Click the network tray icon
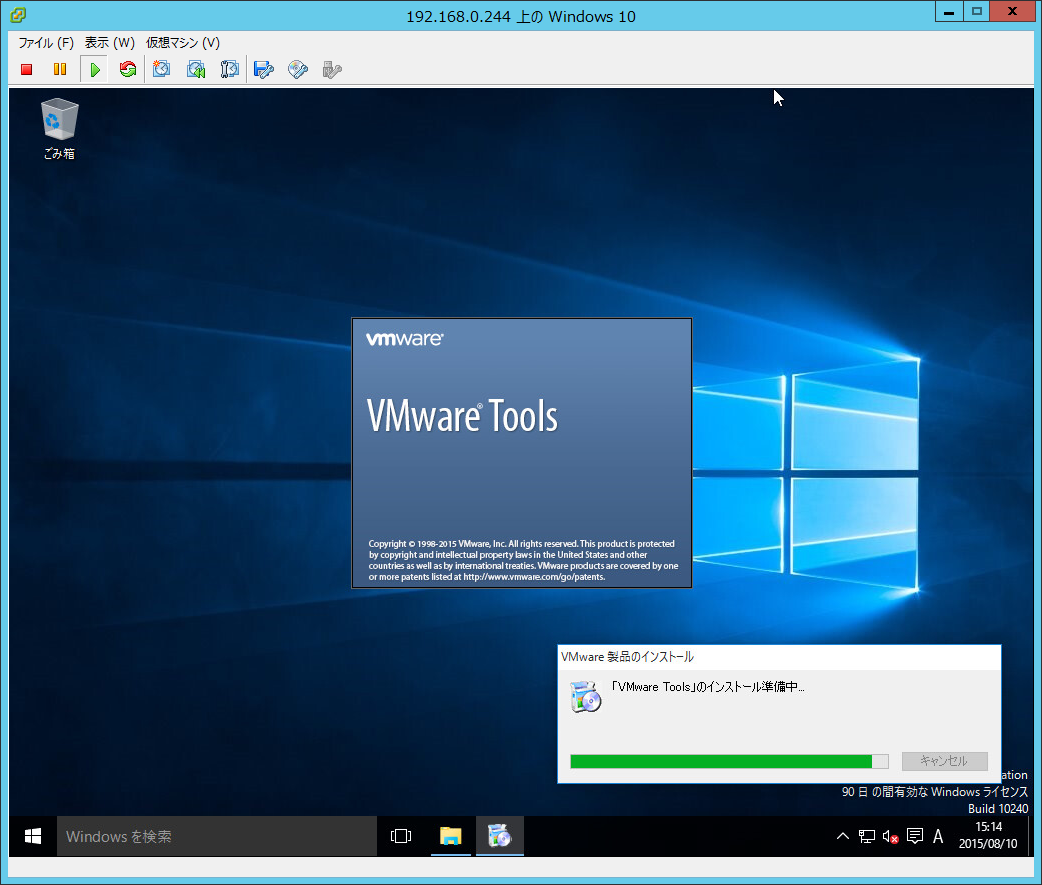 point(867,836)
